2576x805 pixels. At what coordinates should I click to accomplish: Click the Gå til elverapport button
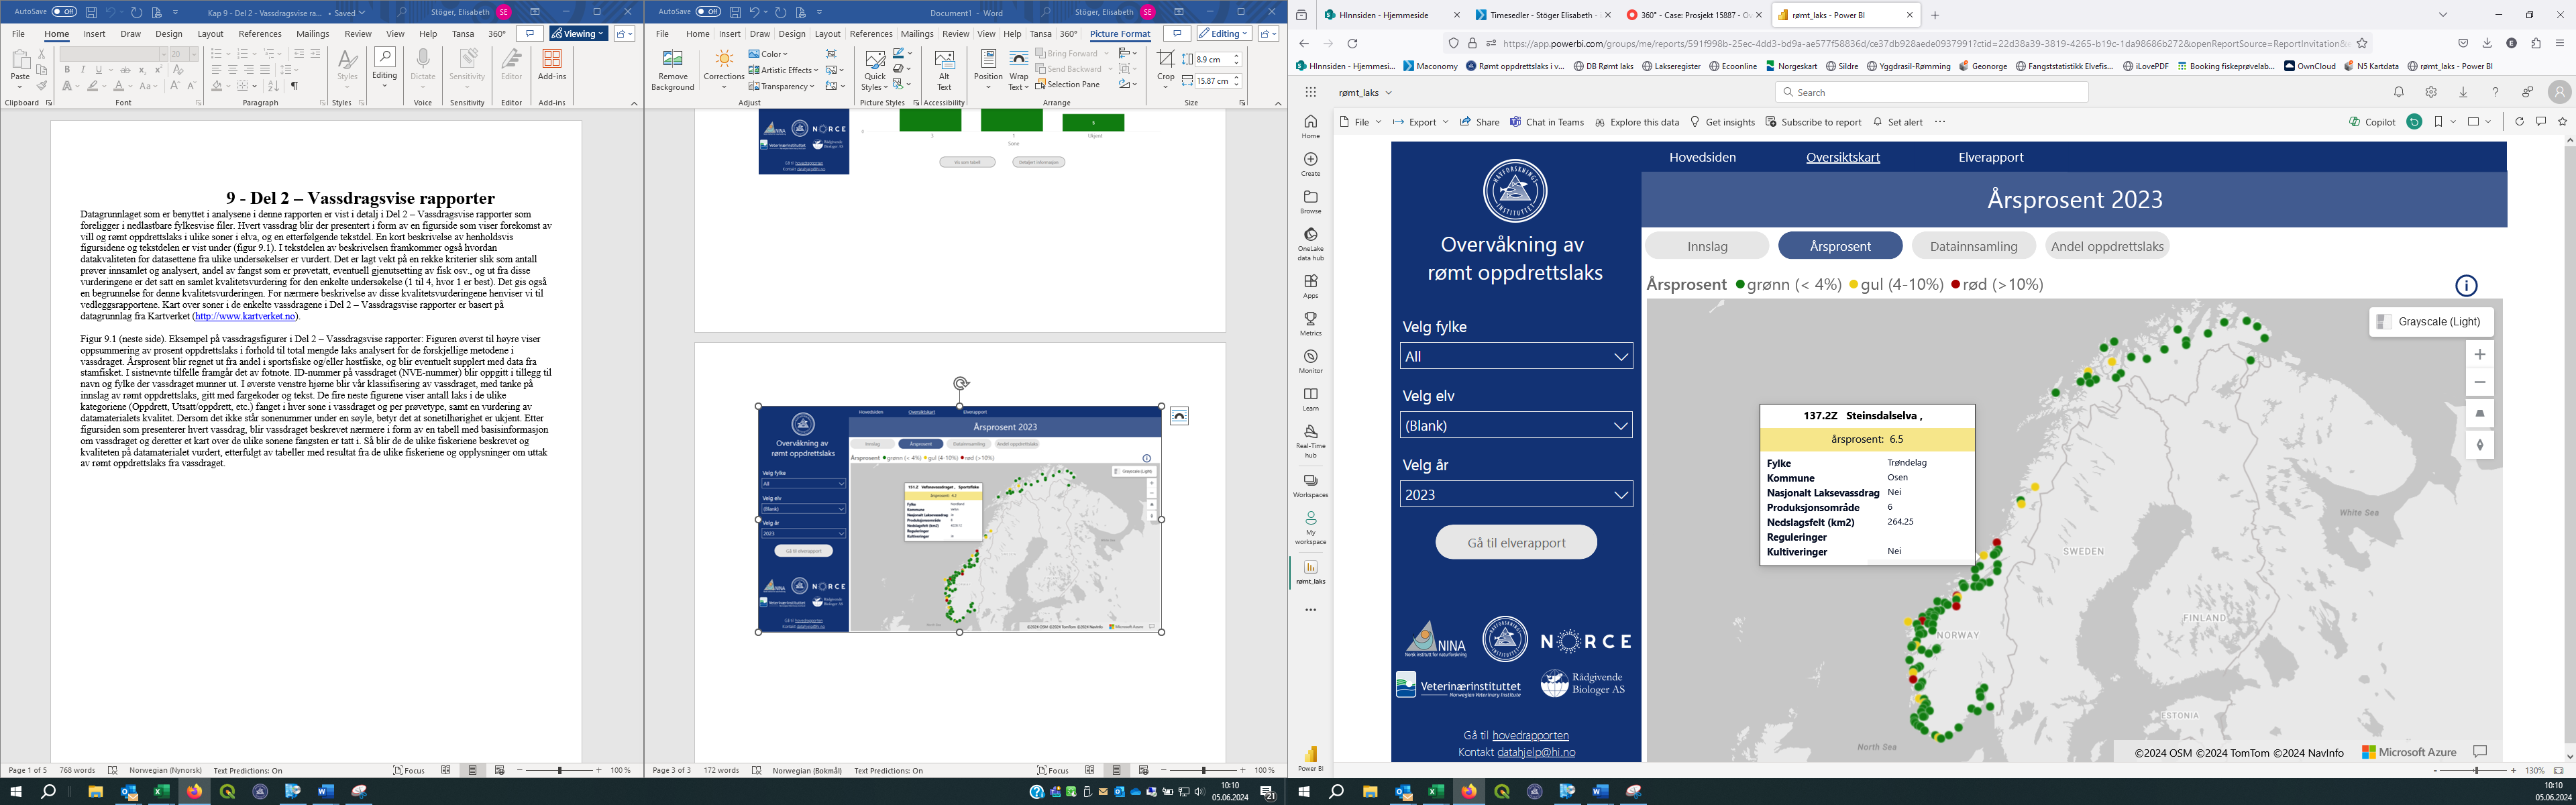point(1516,542)
